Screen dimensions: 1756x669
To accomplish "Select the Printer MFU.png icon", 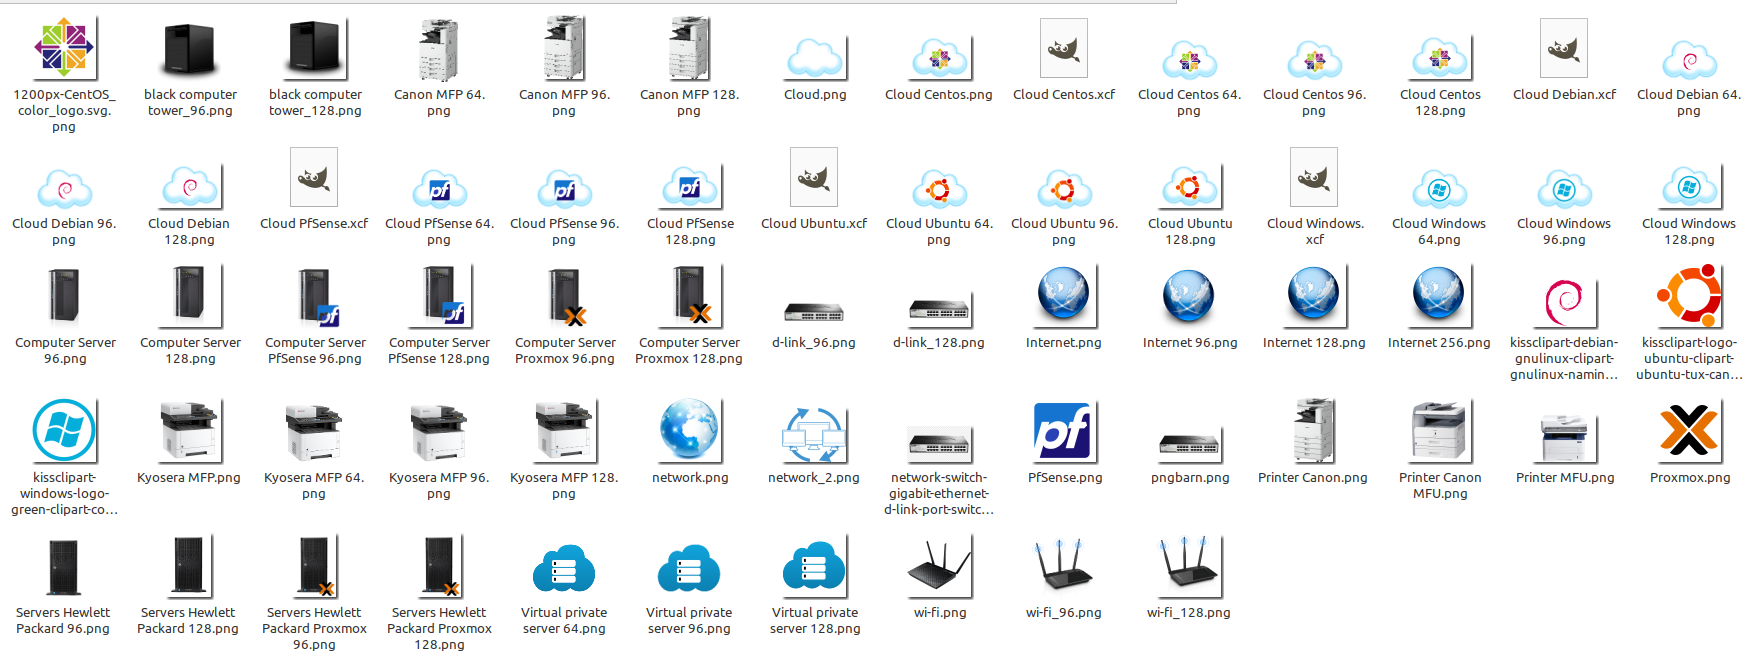I will click(x=1565, y=438).
